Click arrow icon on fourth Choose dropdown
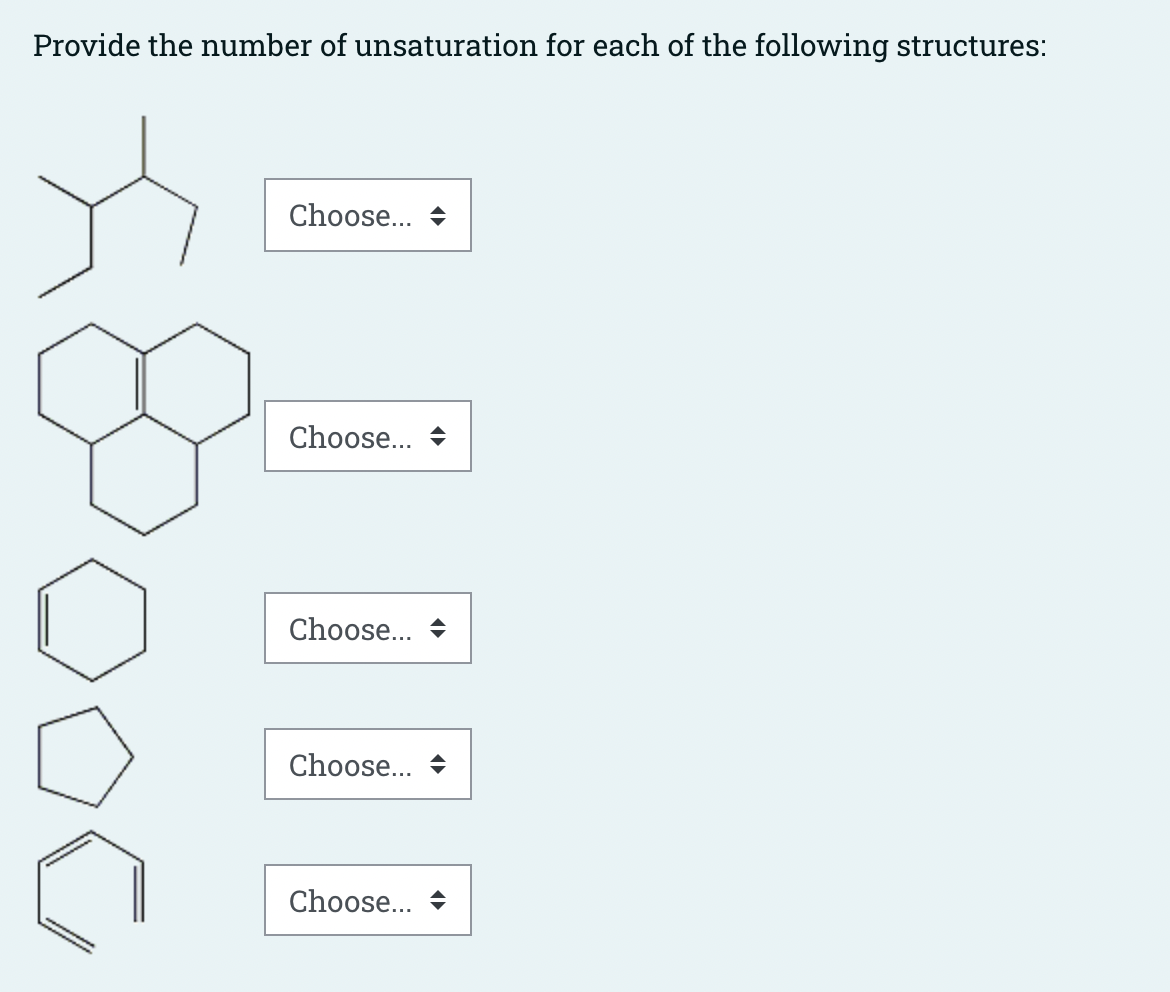Viewport: 1170px width, 992px height. (438, 765)
